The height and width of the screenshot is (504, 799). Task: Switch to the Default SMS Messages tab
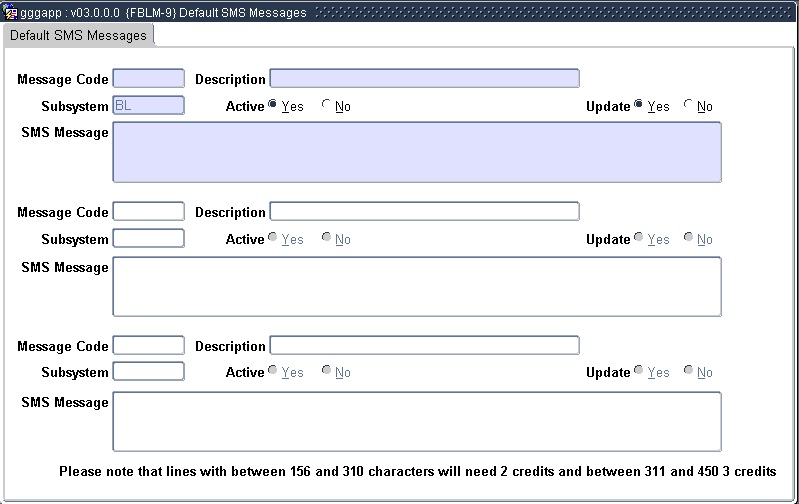(78, 35)
